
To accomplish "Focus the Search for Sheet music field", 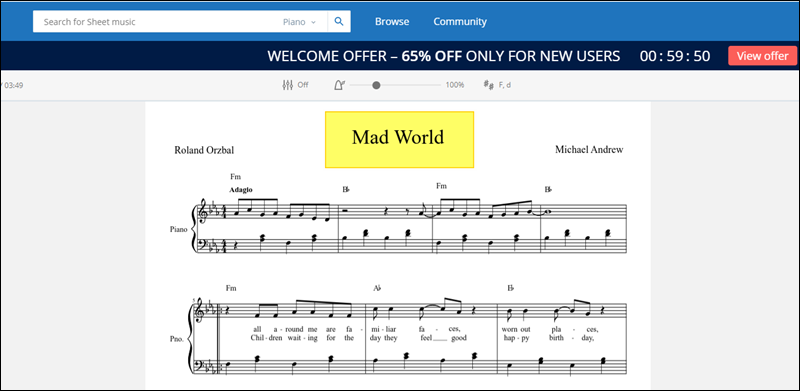I will (x=158, y=22).
